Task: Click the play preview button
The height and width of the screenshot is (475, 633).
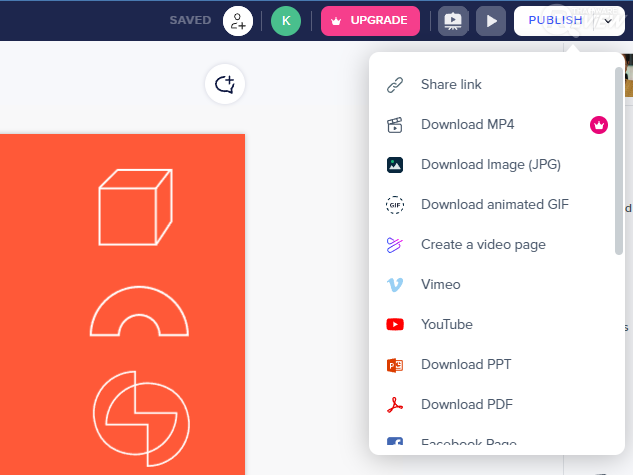Action: (x=491, y=21)
